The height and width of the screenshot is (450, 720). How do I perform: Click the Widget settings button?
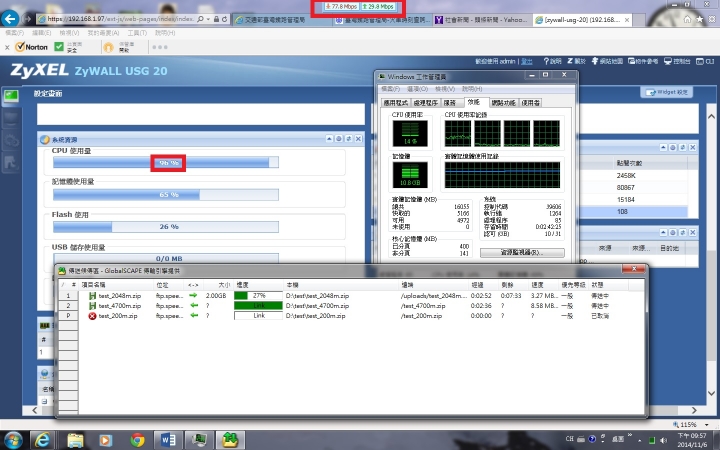(x=666, y=92)
